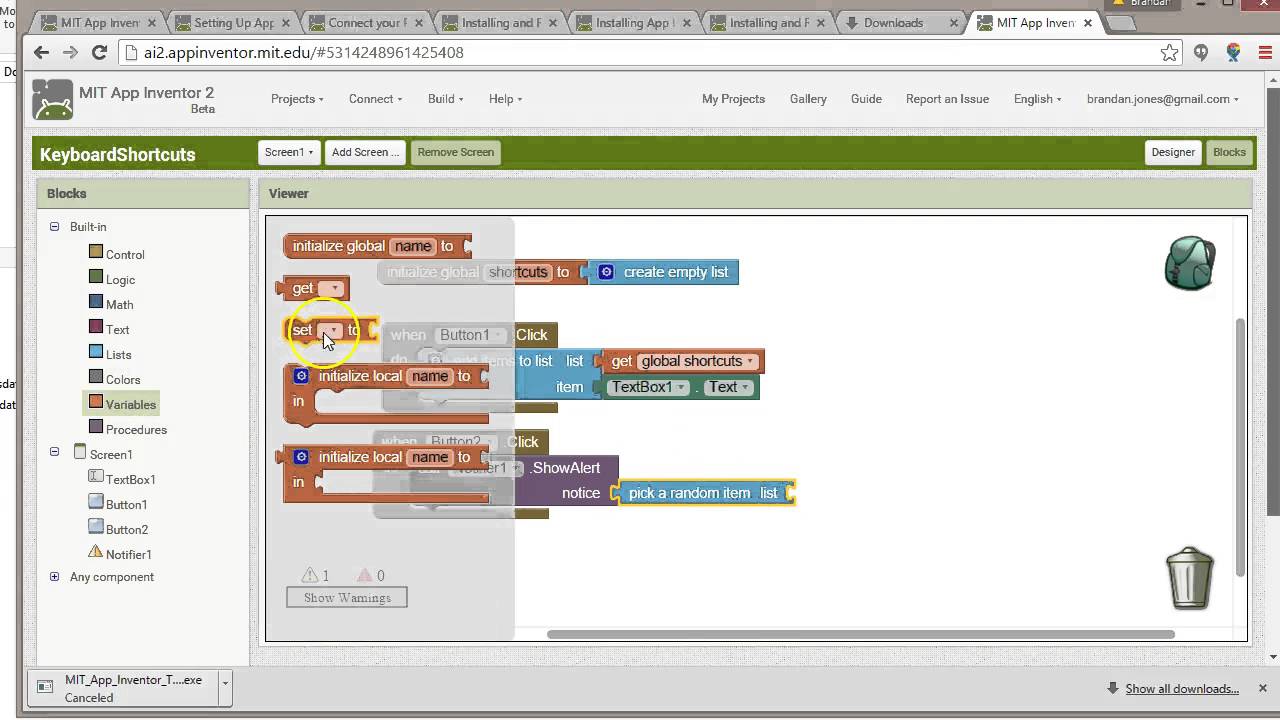Open the Connect menu
The width and height of the screenshot is (1280, 720).
click(x=375, y=99)
